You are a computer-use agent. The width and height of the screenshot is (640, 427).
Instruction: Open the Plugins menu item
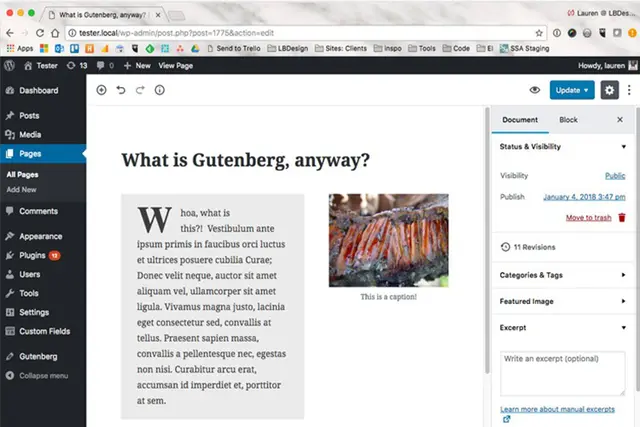(43, 256)
